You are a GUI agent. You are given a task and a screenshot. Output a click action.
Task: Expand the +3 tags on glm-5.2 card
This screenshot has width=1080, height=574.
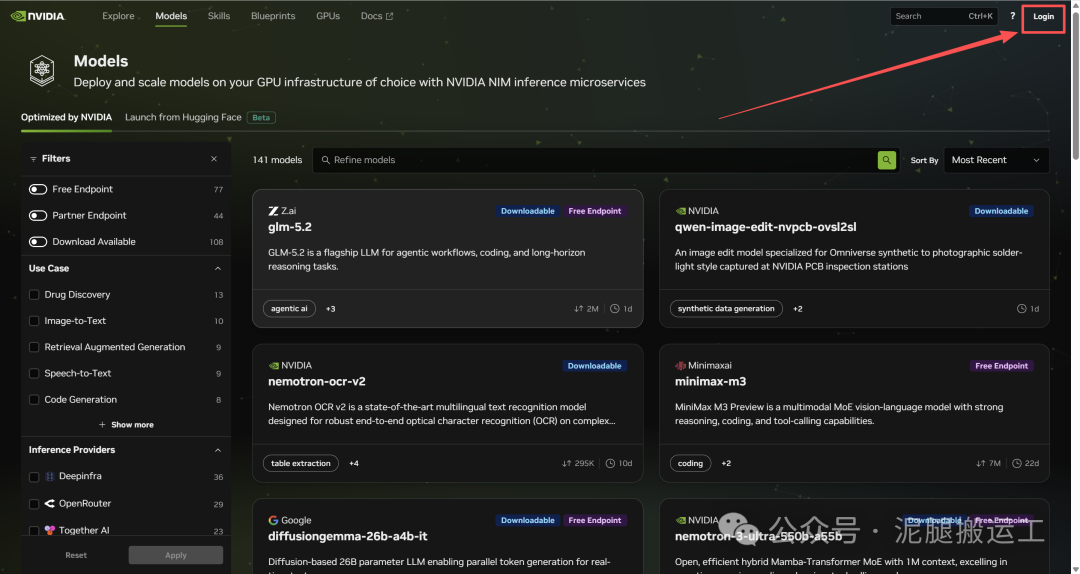pos(331,309)
